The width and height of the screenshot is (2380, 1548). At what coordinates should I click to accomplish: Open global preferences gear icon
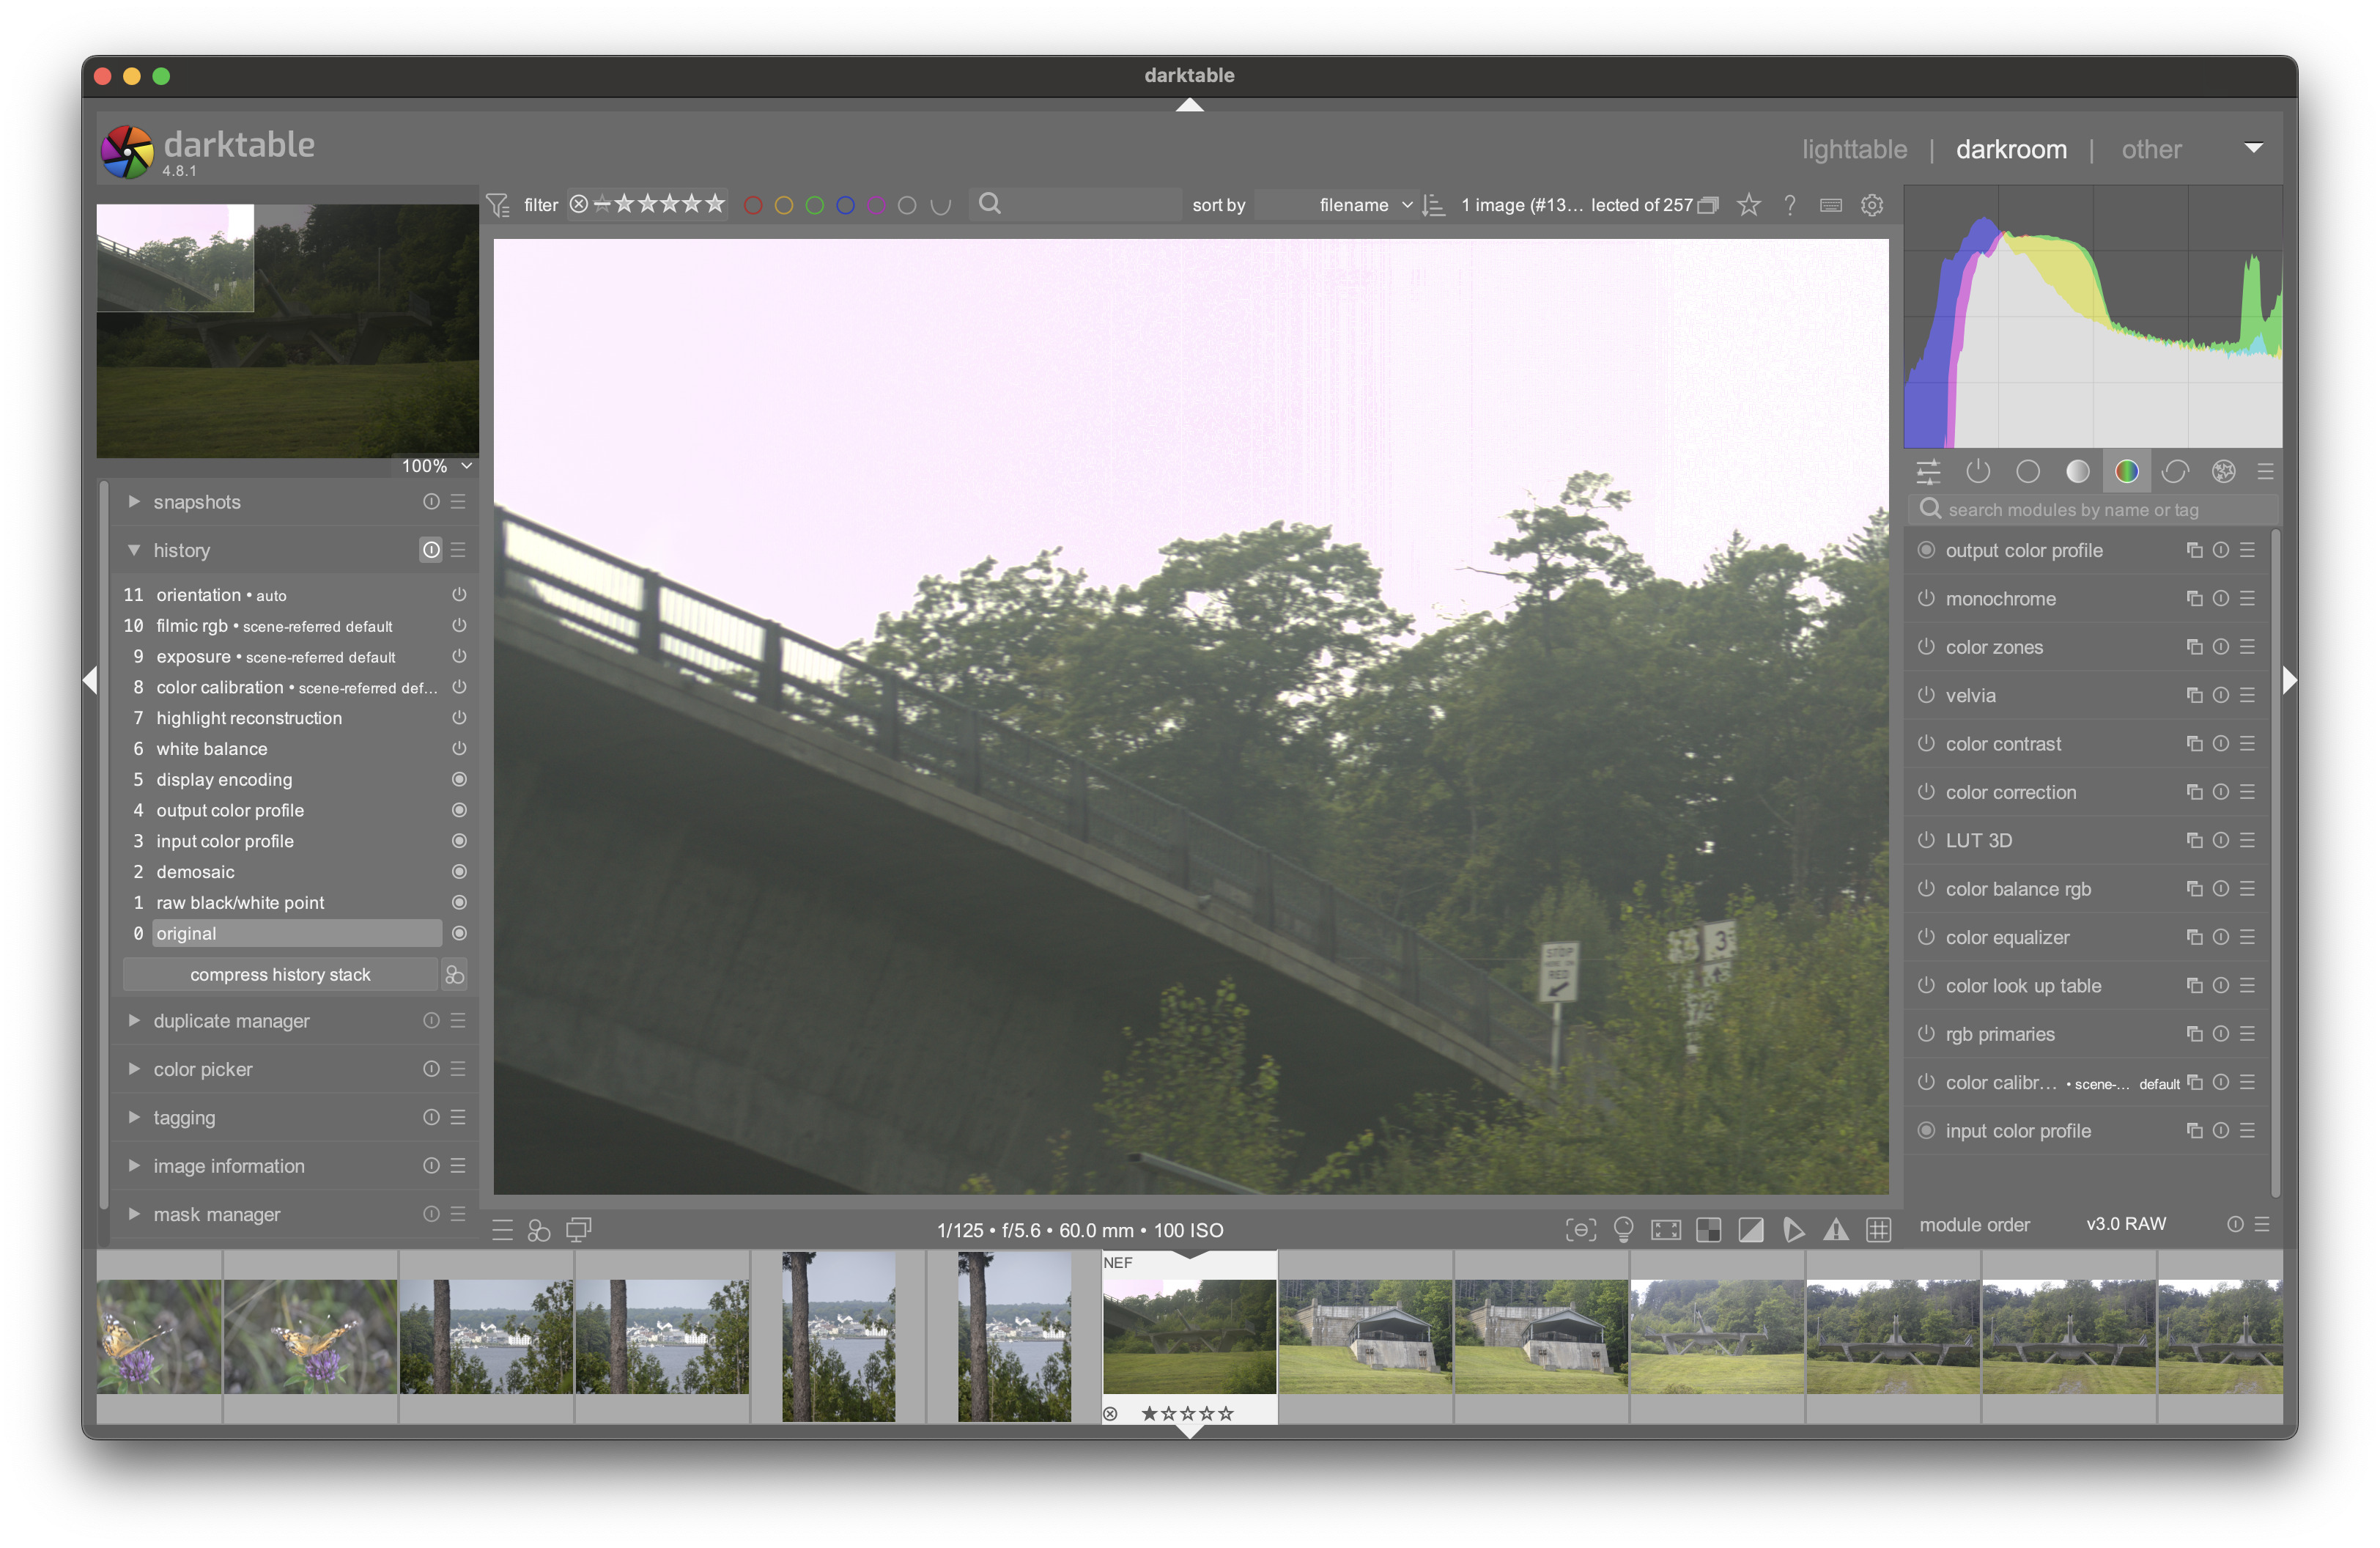click(x=1872, y=205)
